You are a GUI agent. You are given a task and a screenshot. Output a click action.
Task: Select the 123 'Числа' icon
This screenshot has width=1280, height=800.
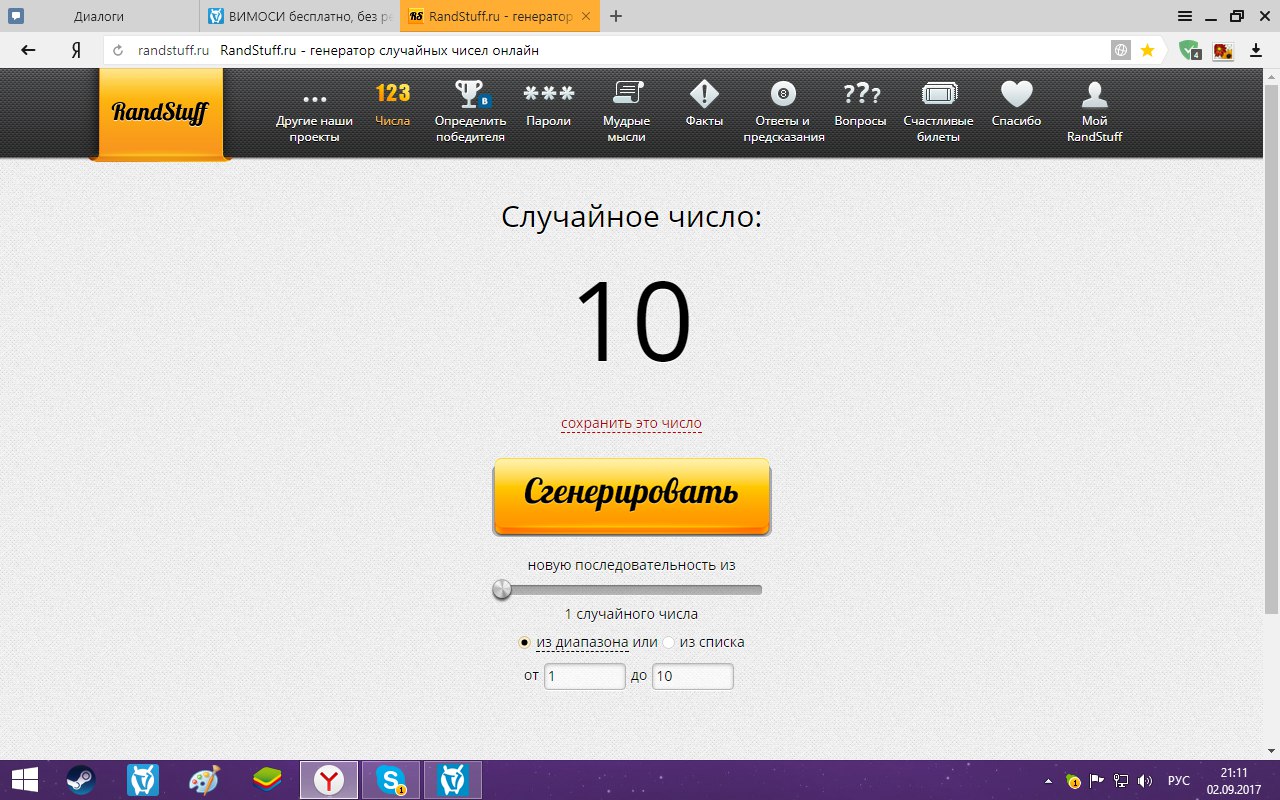click(x=393, y=94)
